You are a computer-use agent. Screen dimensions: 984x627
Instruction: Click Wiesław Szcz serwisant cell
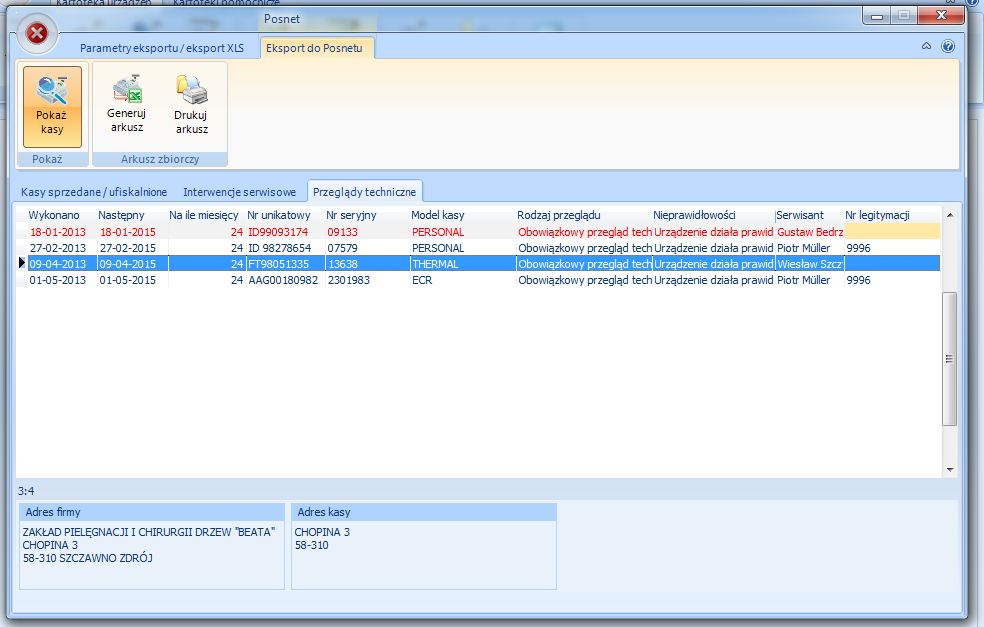click(x=810, y=264)
